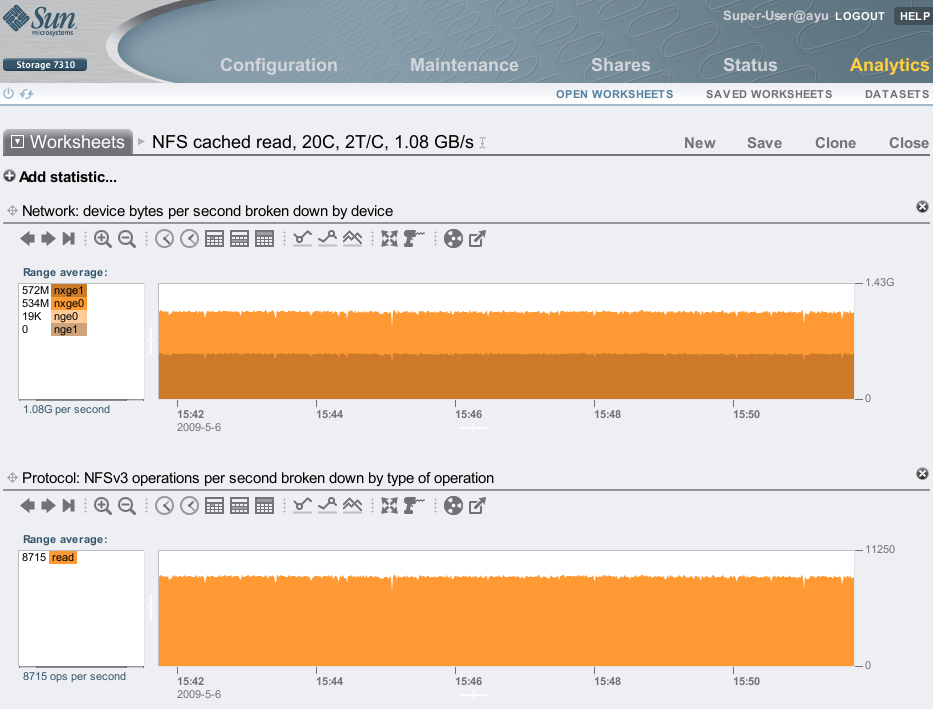933x709 pixels.
Task: Switch to the Configuration tab
Action: point(278,65)
